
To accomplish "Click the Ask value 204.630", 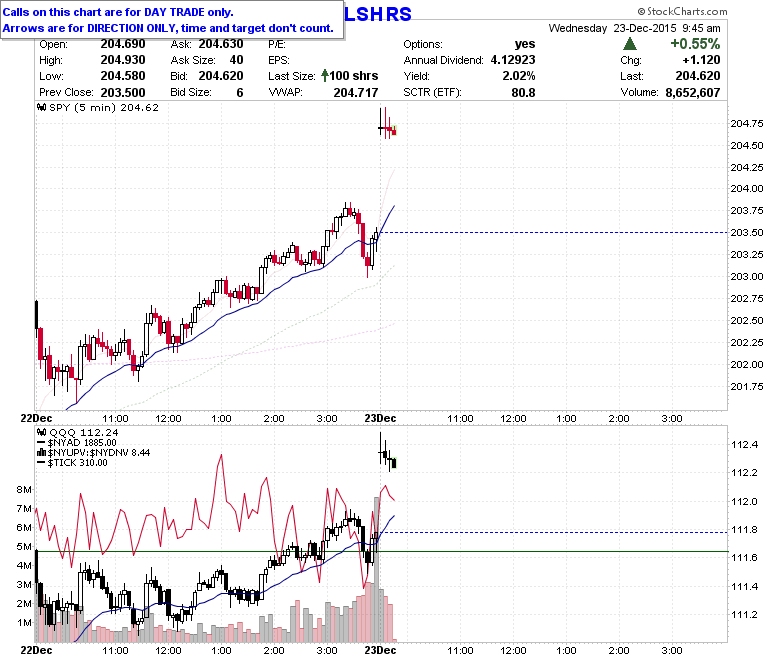I will [x=221, y=44].
